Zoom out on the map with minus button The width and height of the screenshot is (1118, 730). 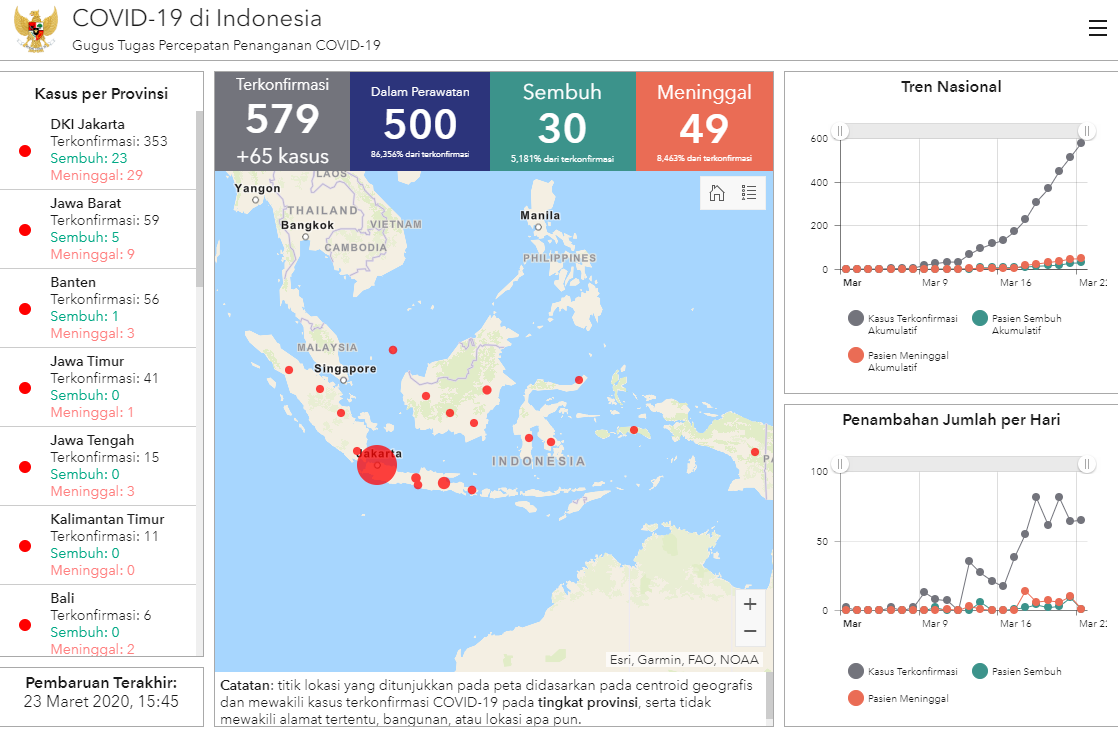750,632
